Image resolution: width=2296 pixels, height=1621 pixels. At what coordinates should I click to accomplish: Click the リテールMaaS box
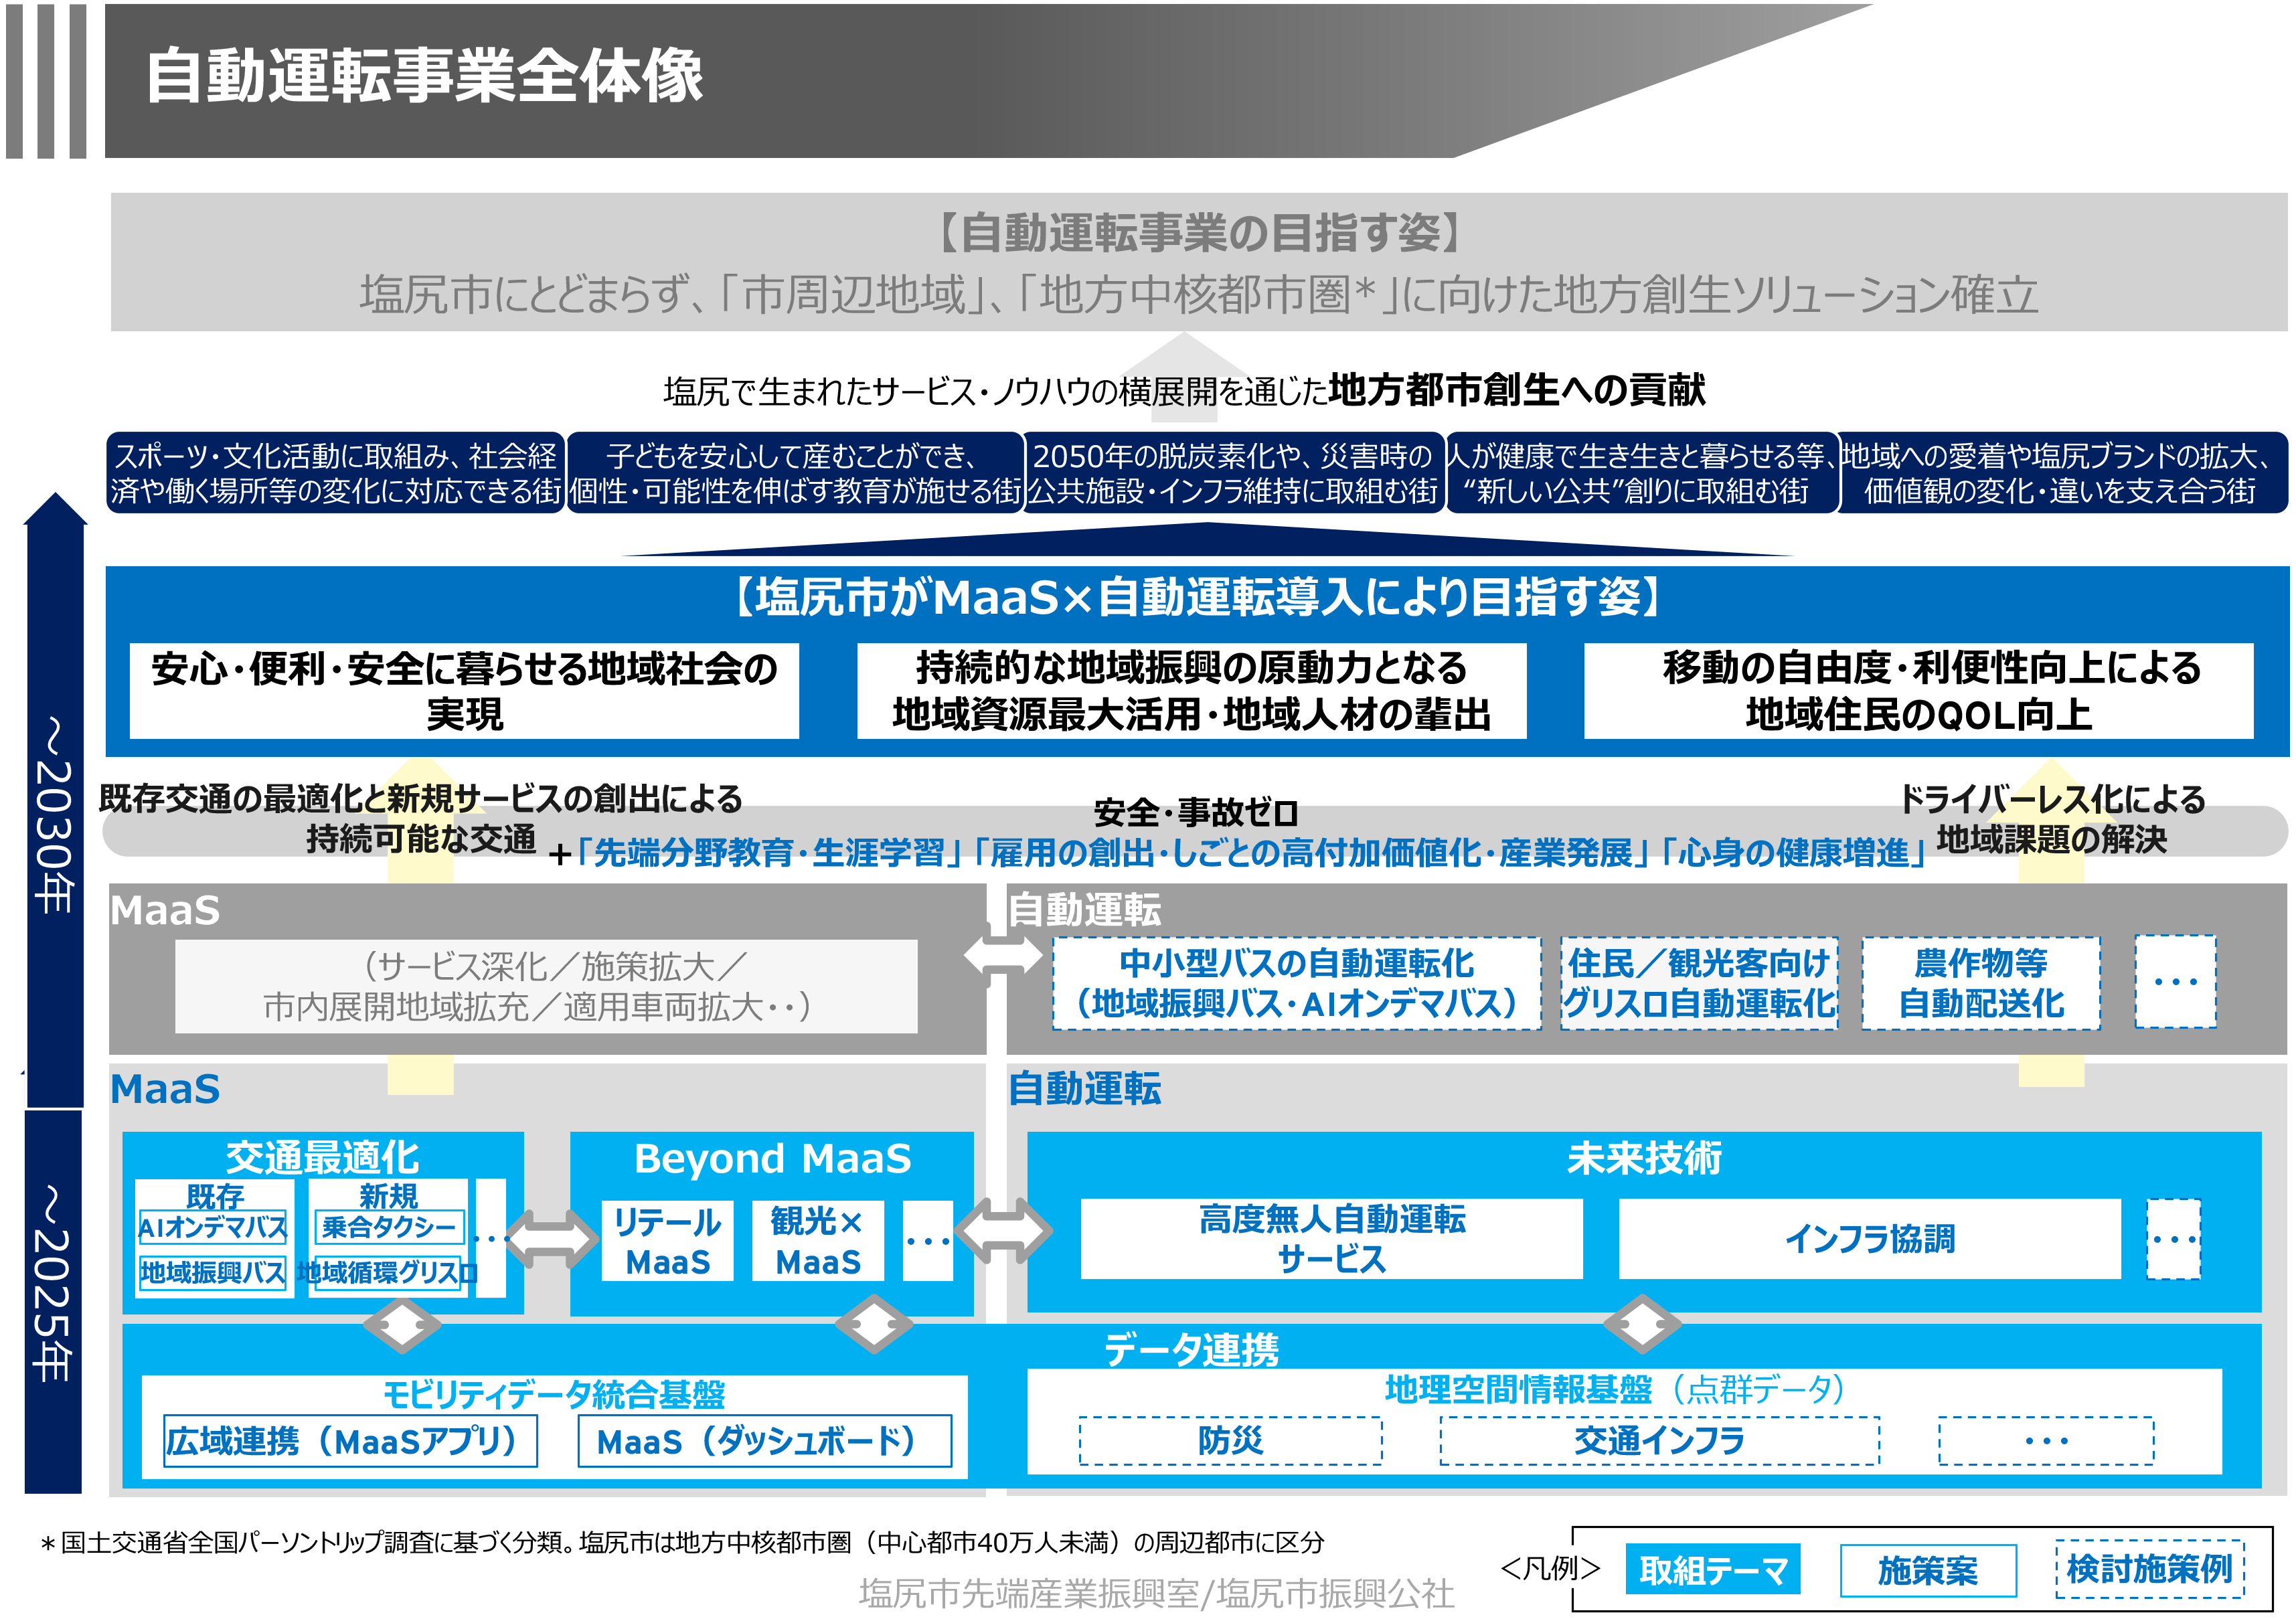(x=667, y=1241)
